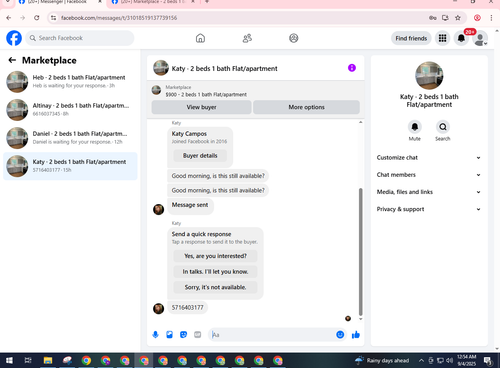500x368 pixels.
Task: Open a new browser tab
Action: coord(207,2)
